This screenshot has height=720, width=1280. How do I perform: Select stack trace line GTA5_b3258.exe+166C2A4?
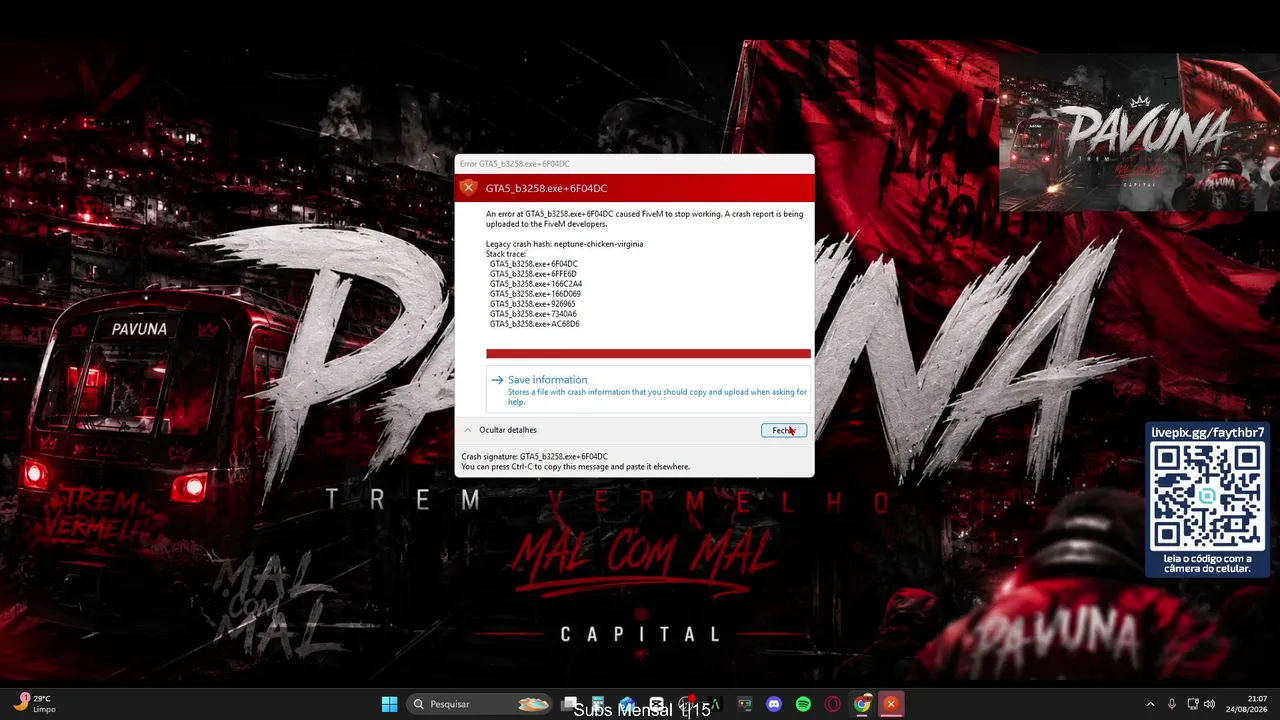pos(536,284)
